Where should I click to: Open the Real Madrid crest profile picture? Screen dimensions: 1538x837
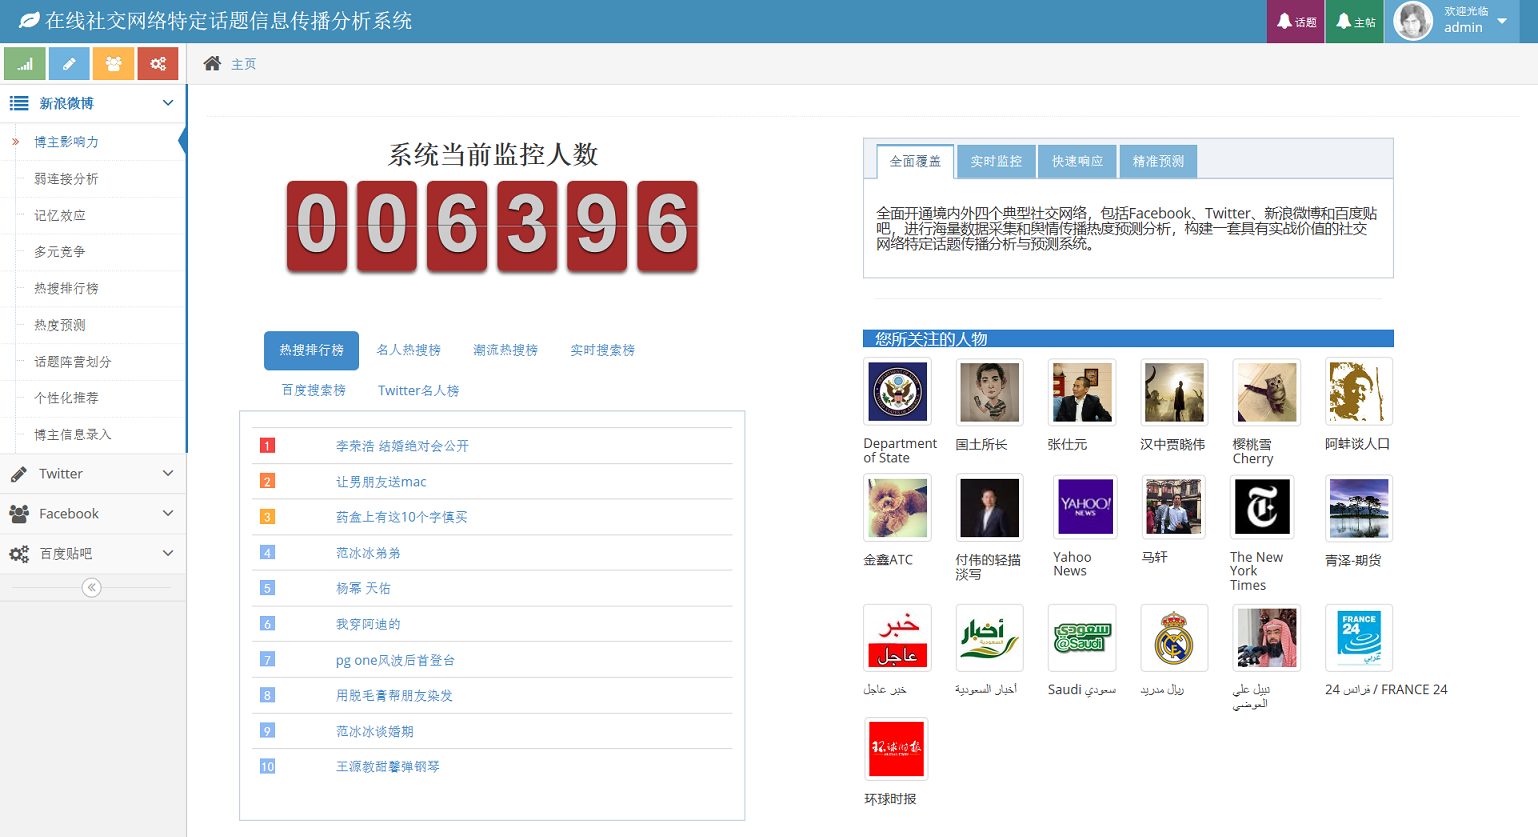1174,638
